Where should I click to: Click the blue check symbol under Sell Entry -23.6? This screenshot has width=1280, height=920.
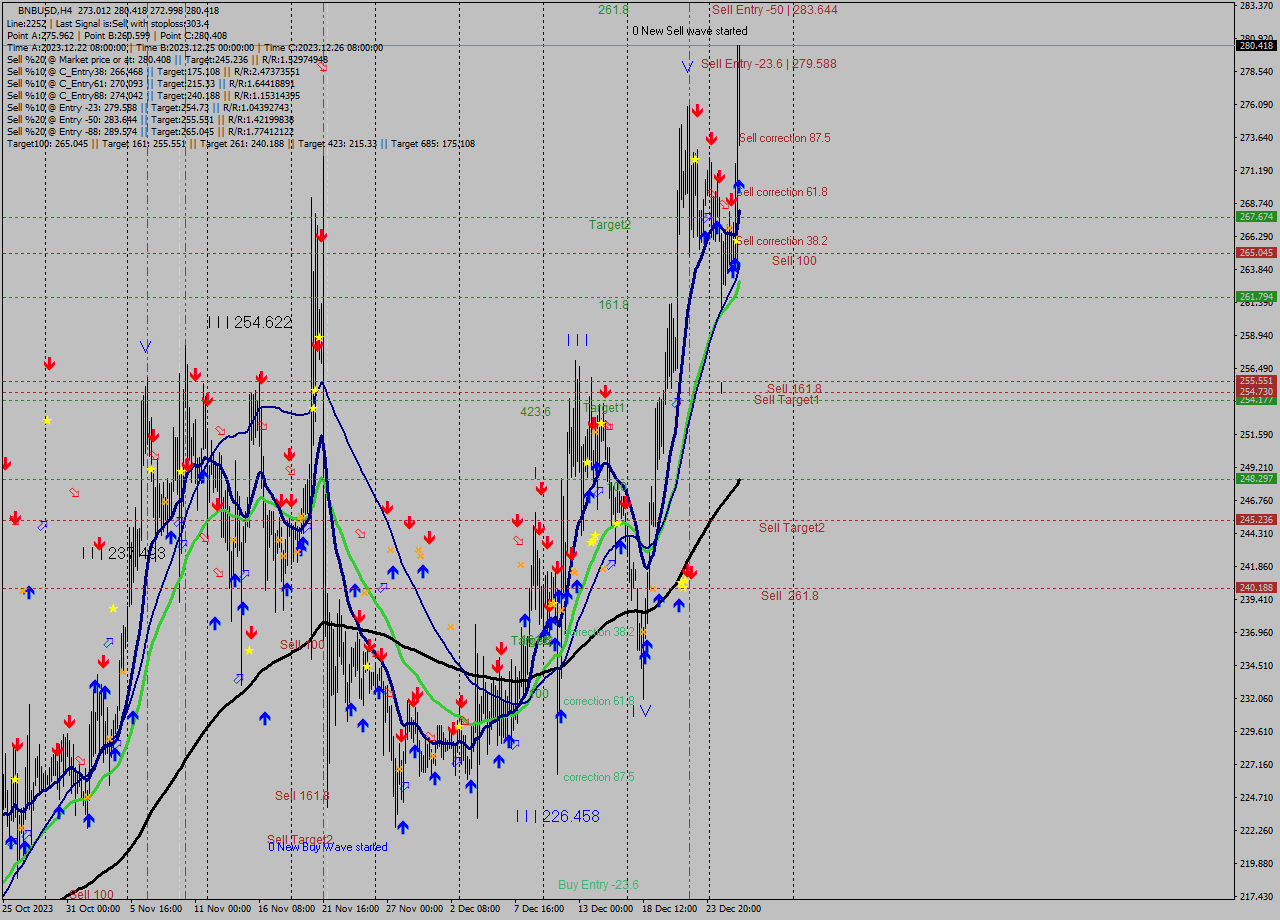coord(687,66)
